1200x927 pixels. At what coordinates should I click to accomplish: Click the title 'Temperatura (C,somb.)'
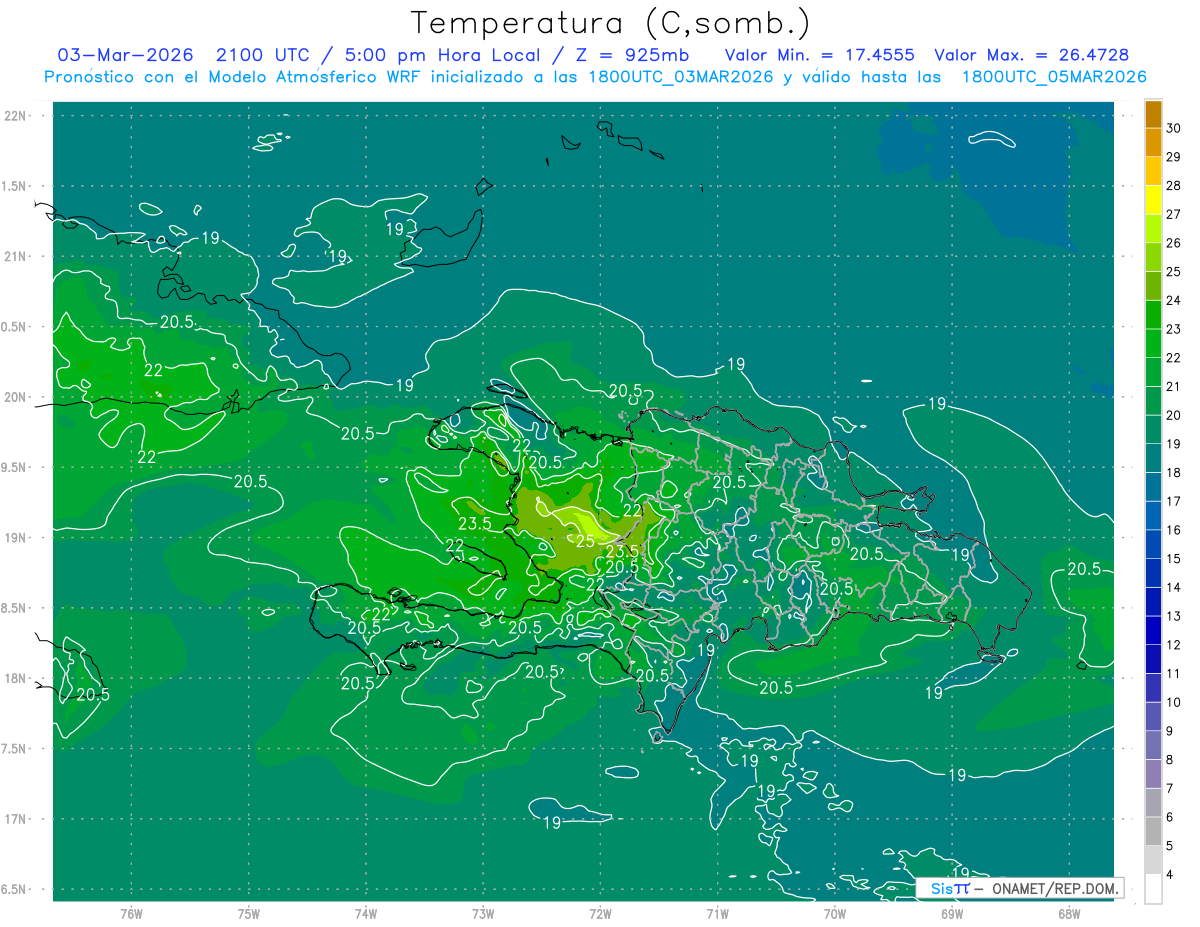pos(611,23)
